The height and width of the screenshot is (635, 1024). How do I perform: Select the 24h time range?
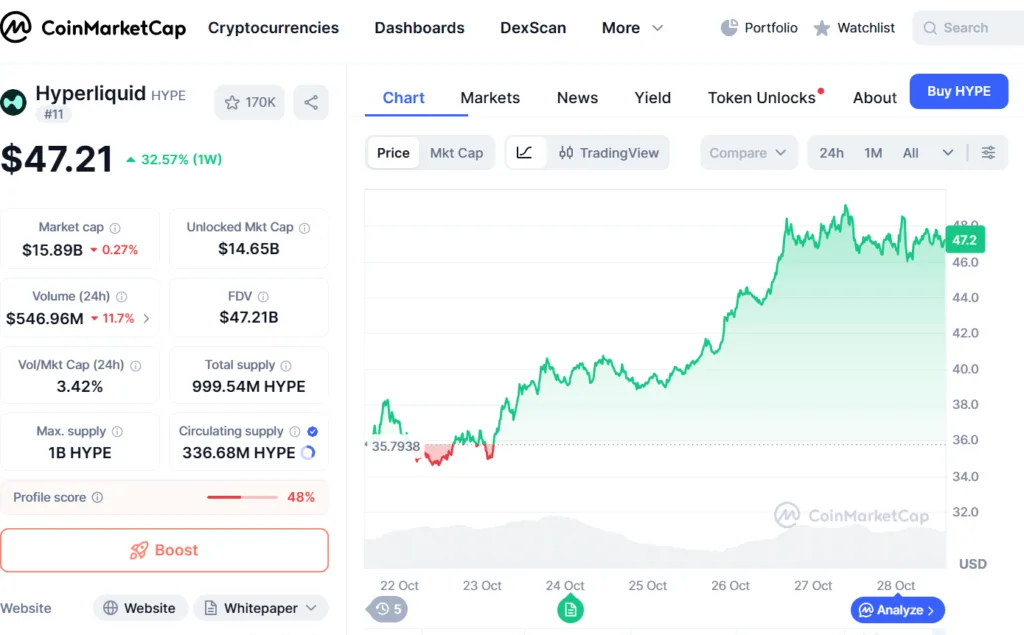831,153
